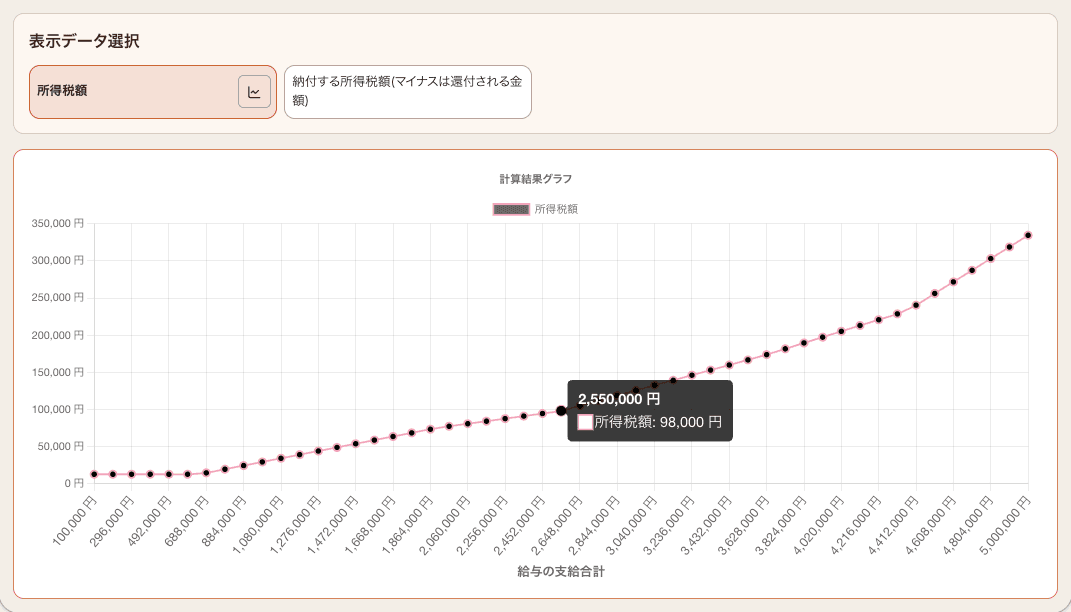Screen dimensions: 1071x612
Task: Click the 給与の支給合計 axis title
Action: tap(560, 573)
